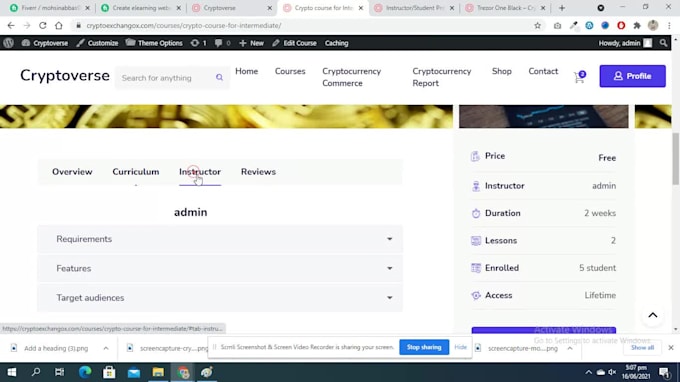The image size is (680, 382).
Task: Click Howdy, admin account menu
Action: pyautogui.click(x=625, y=43)
